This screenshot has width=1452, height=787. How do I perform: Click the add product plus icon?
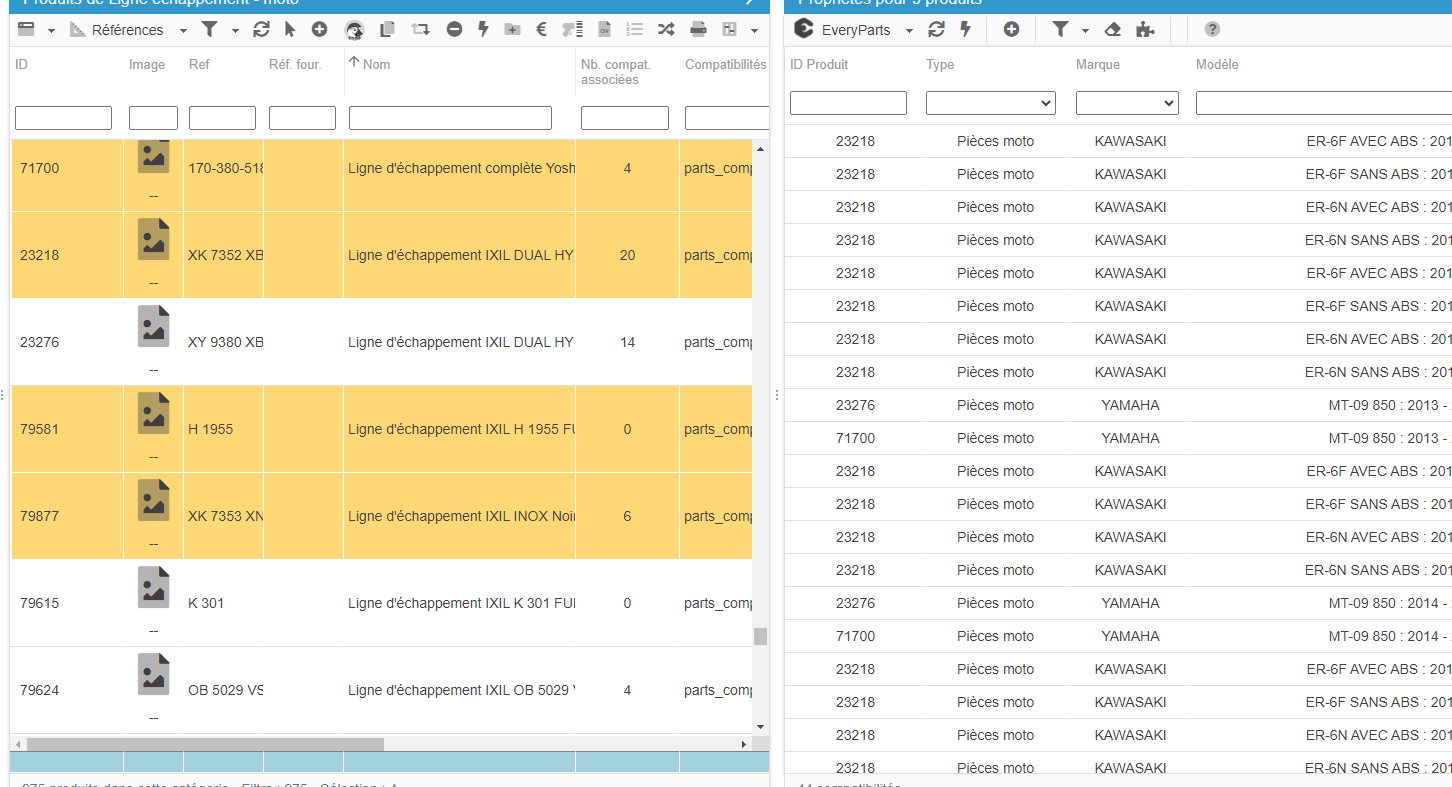[319, 30]
